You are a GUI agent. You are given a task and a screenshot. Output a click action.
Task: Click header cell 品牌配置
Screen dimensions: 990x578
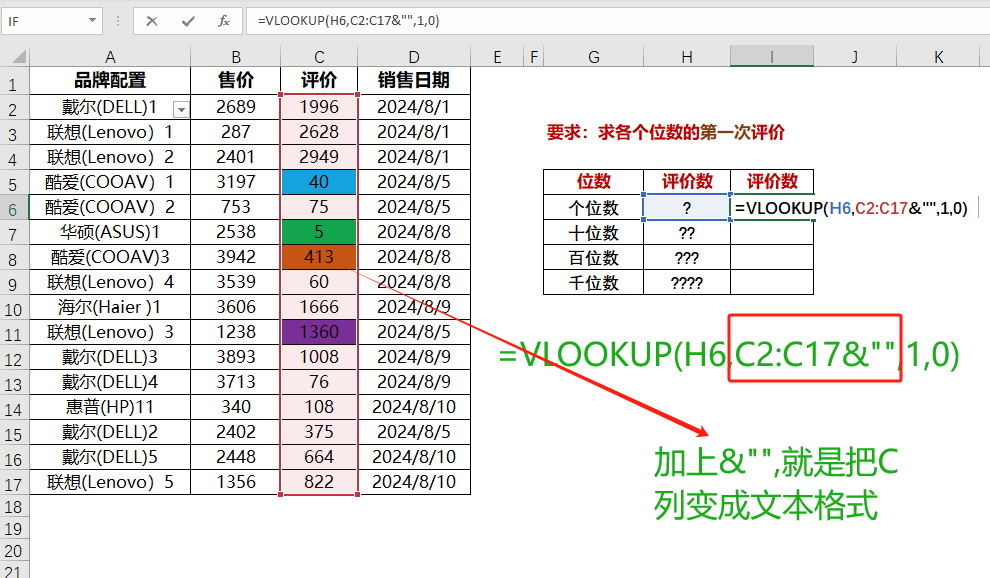click(x=110, y=81)
